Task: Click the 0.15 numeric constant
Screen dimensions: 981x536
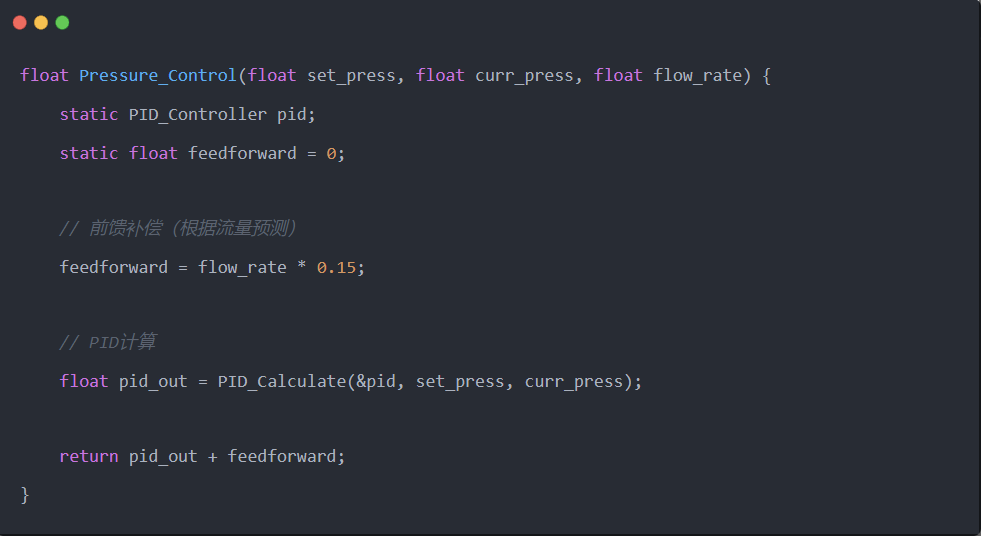Action: click(336, 267)
